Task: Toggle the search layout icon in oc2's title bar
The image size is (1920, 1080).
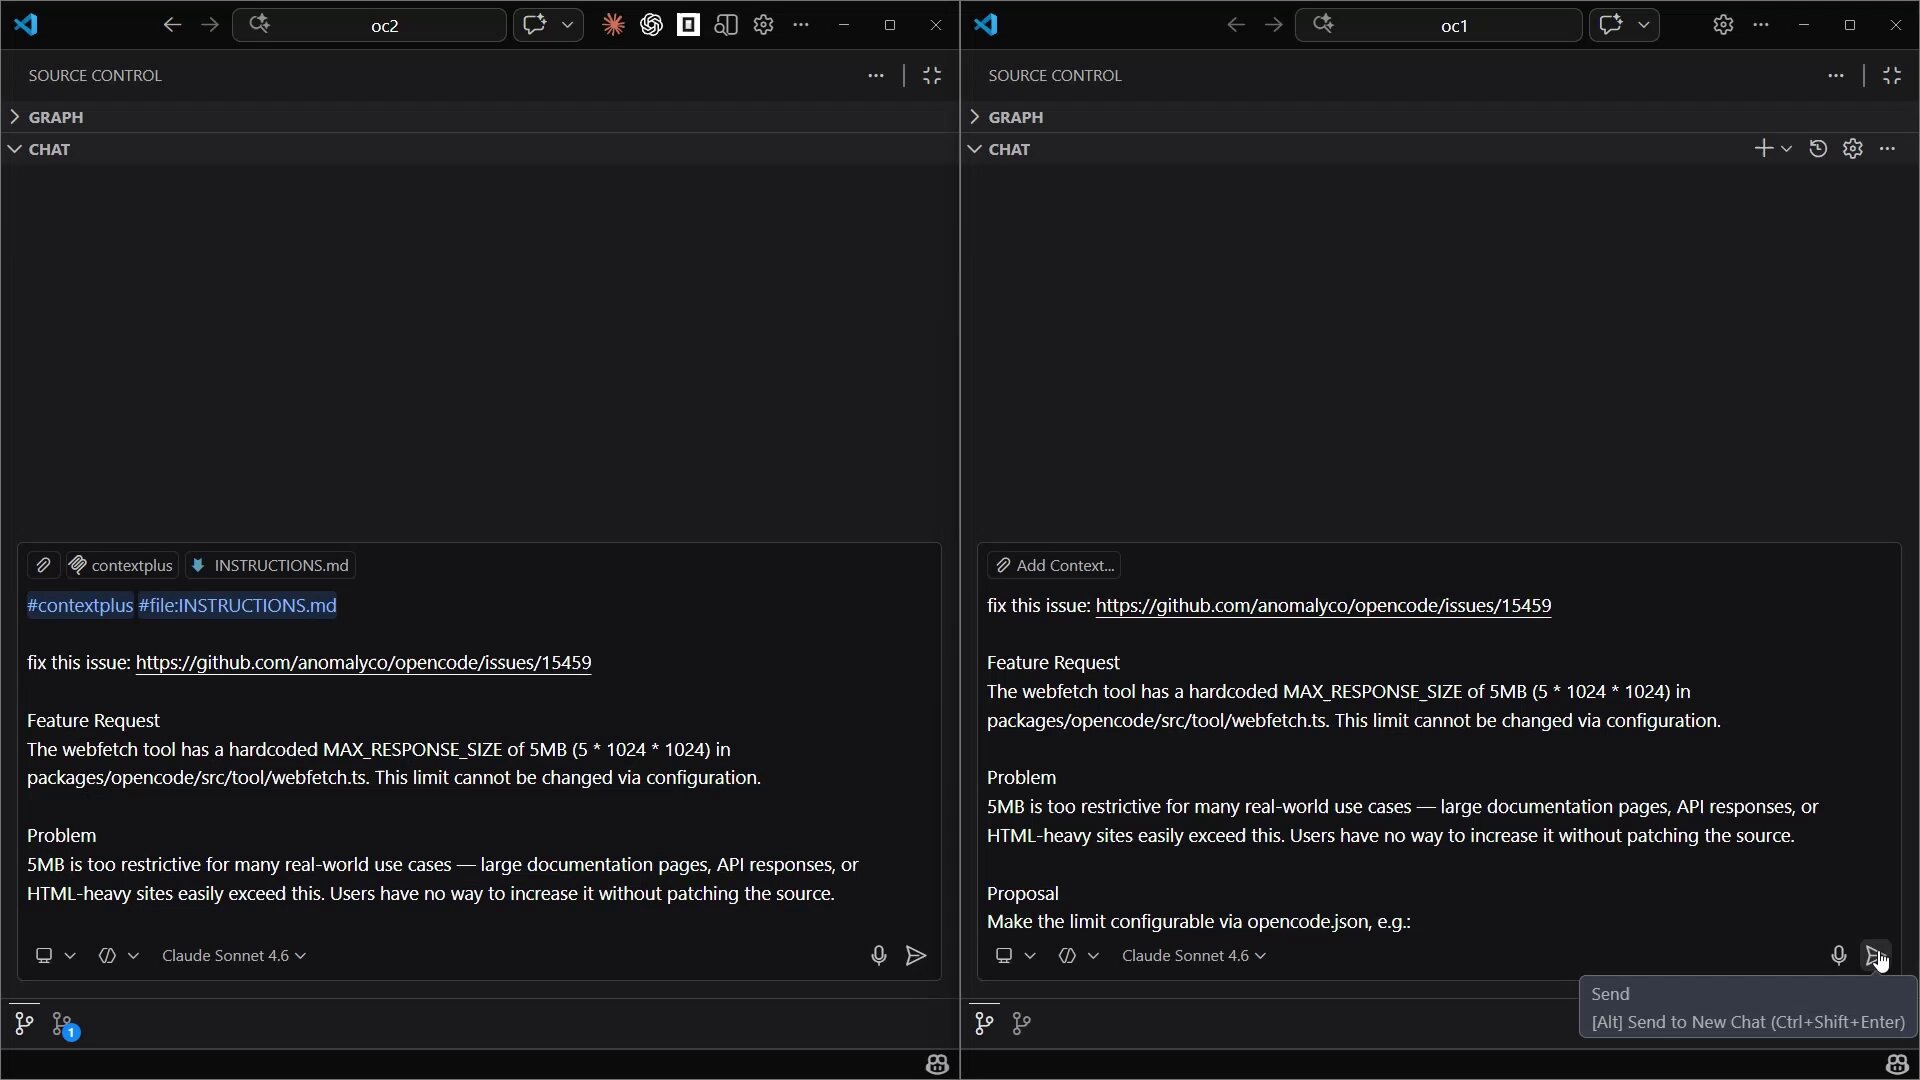Action: [726, 25]
